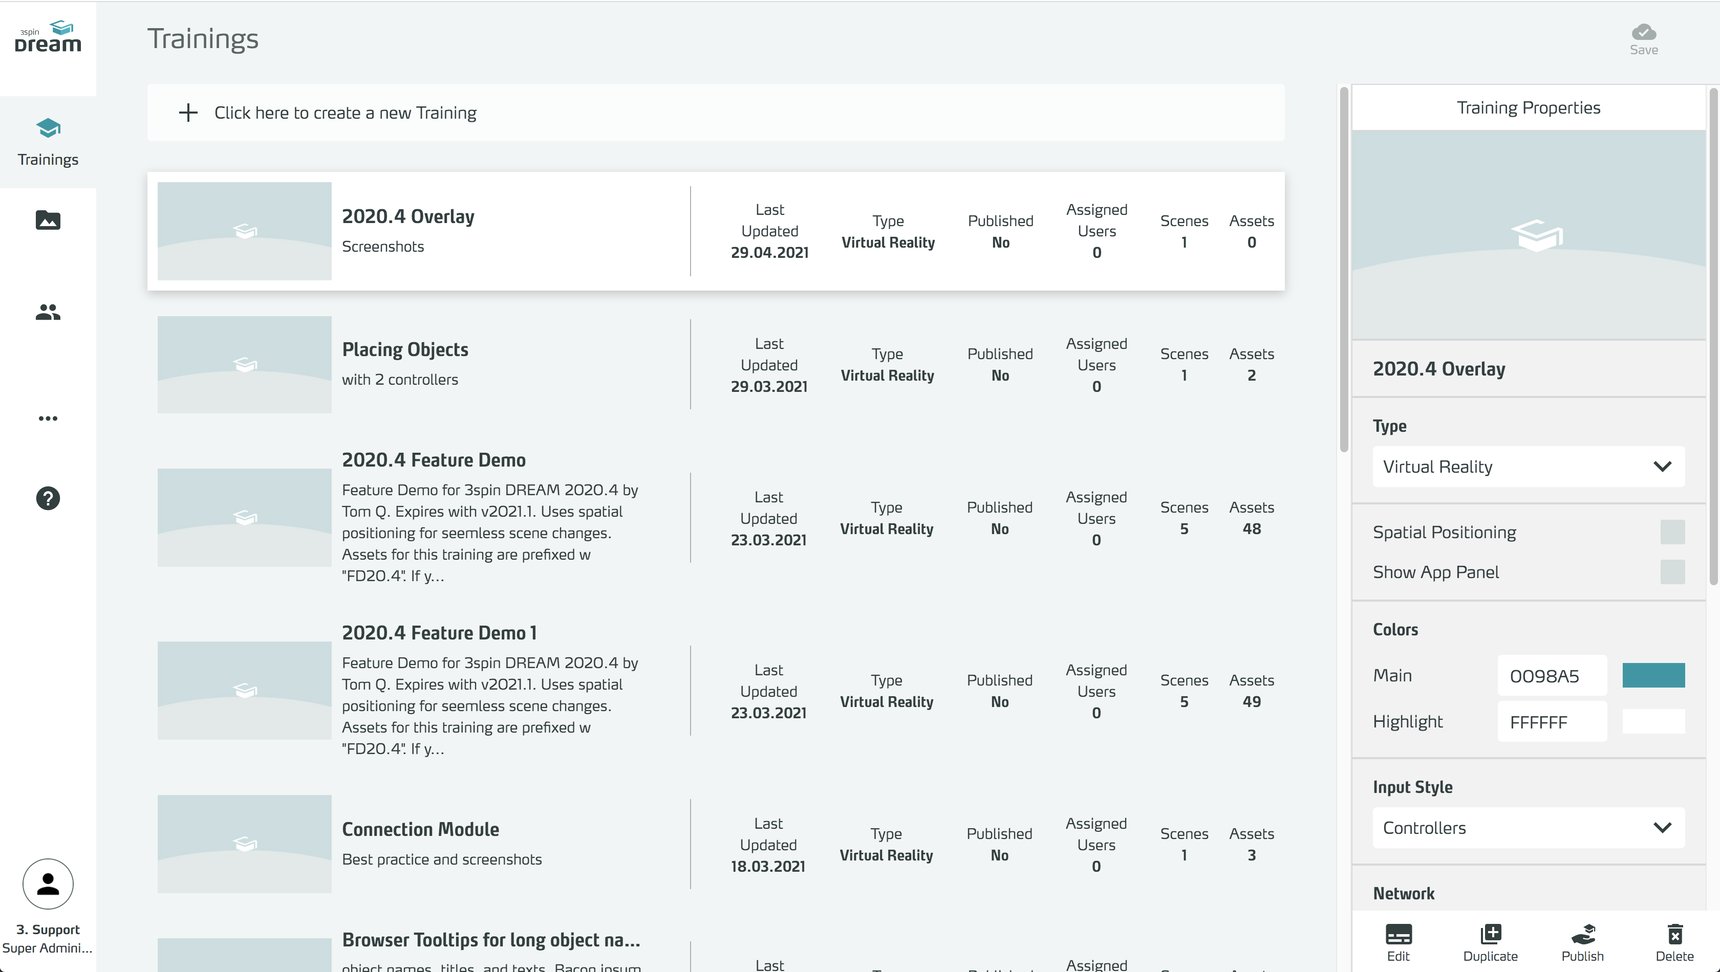Publish the training with the Publish icon

click(x=1581, y=940)
